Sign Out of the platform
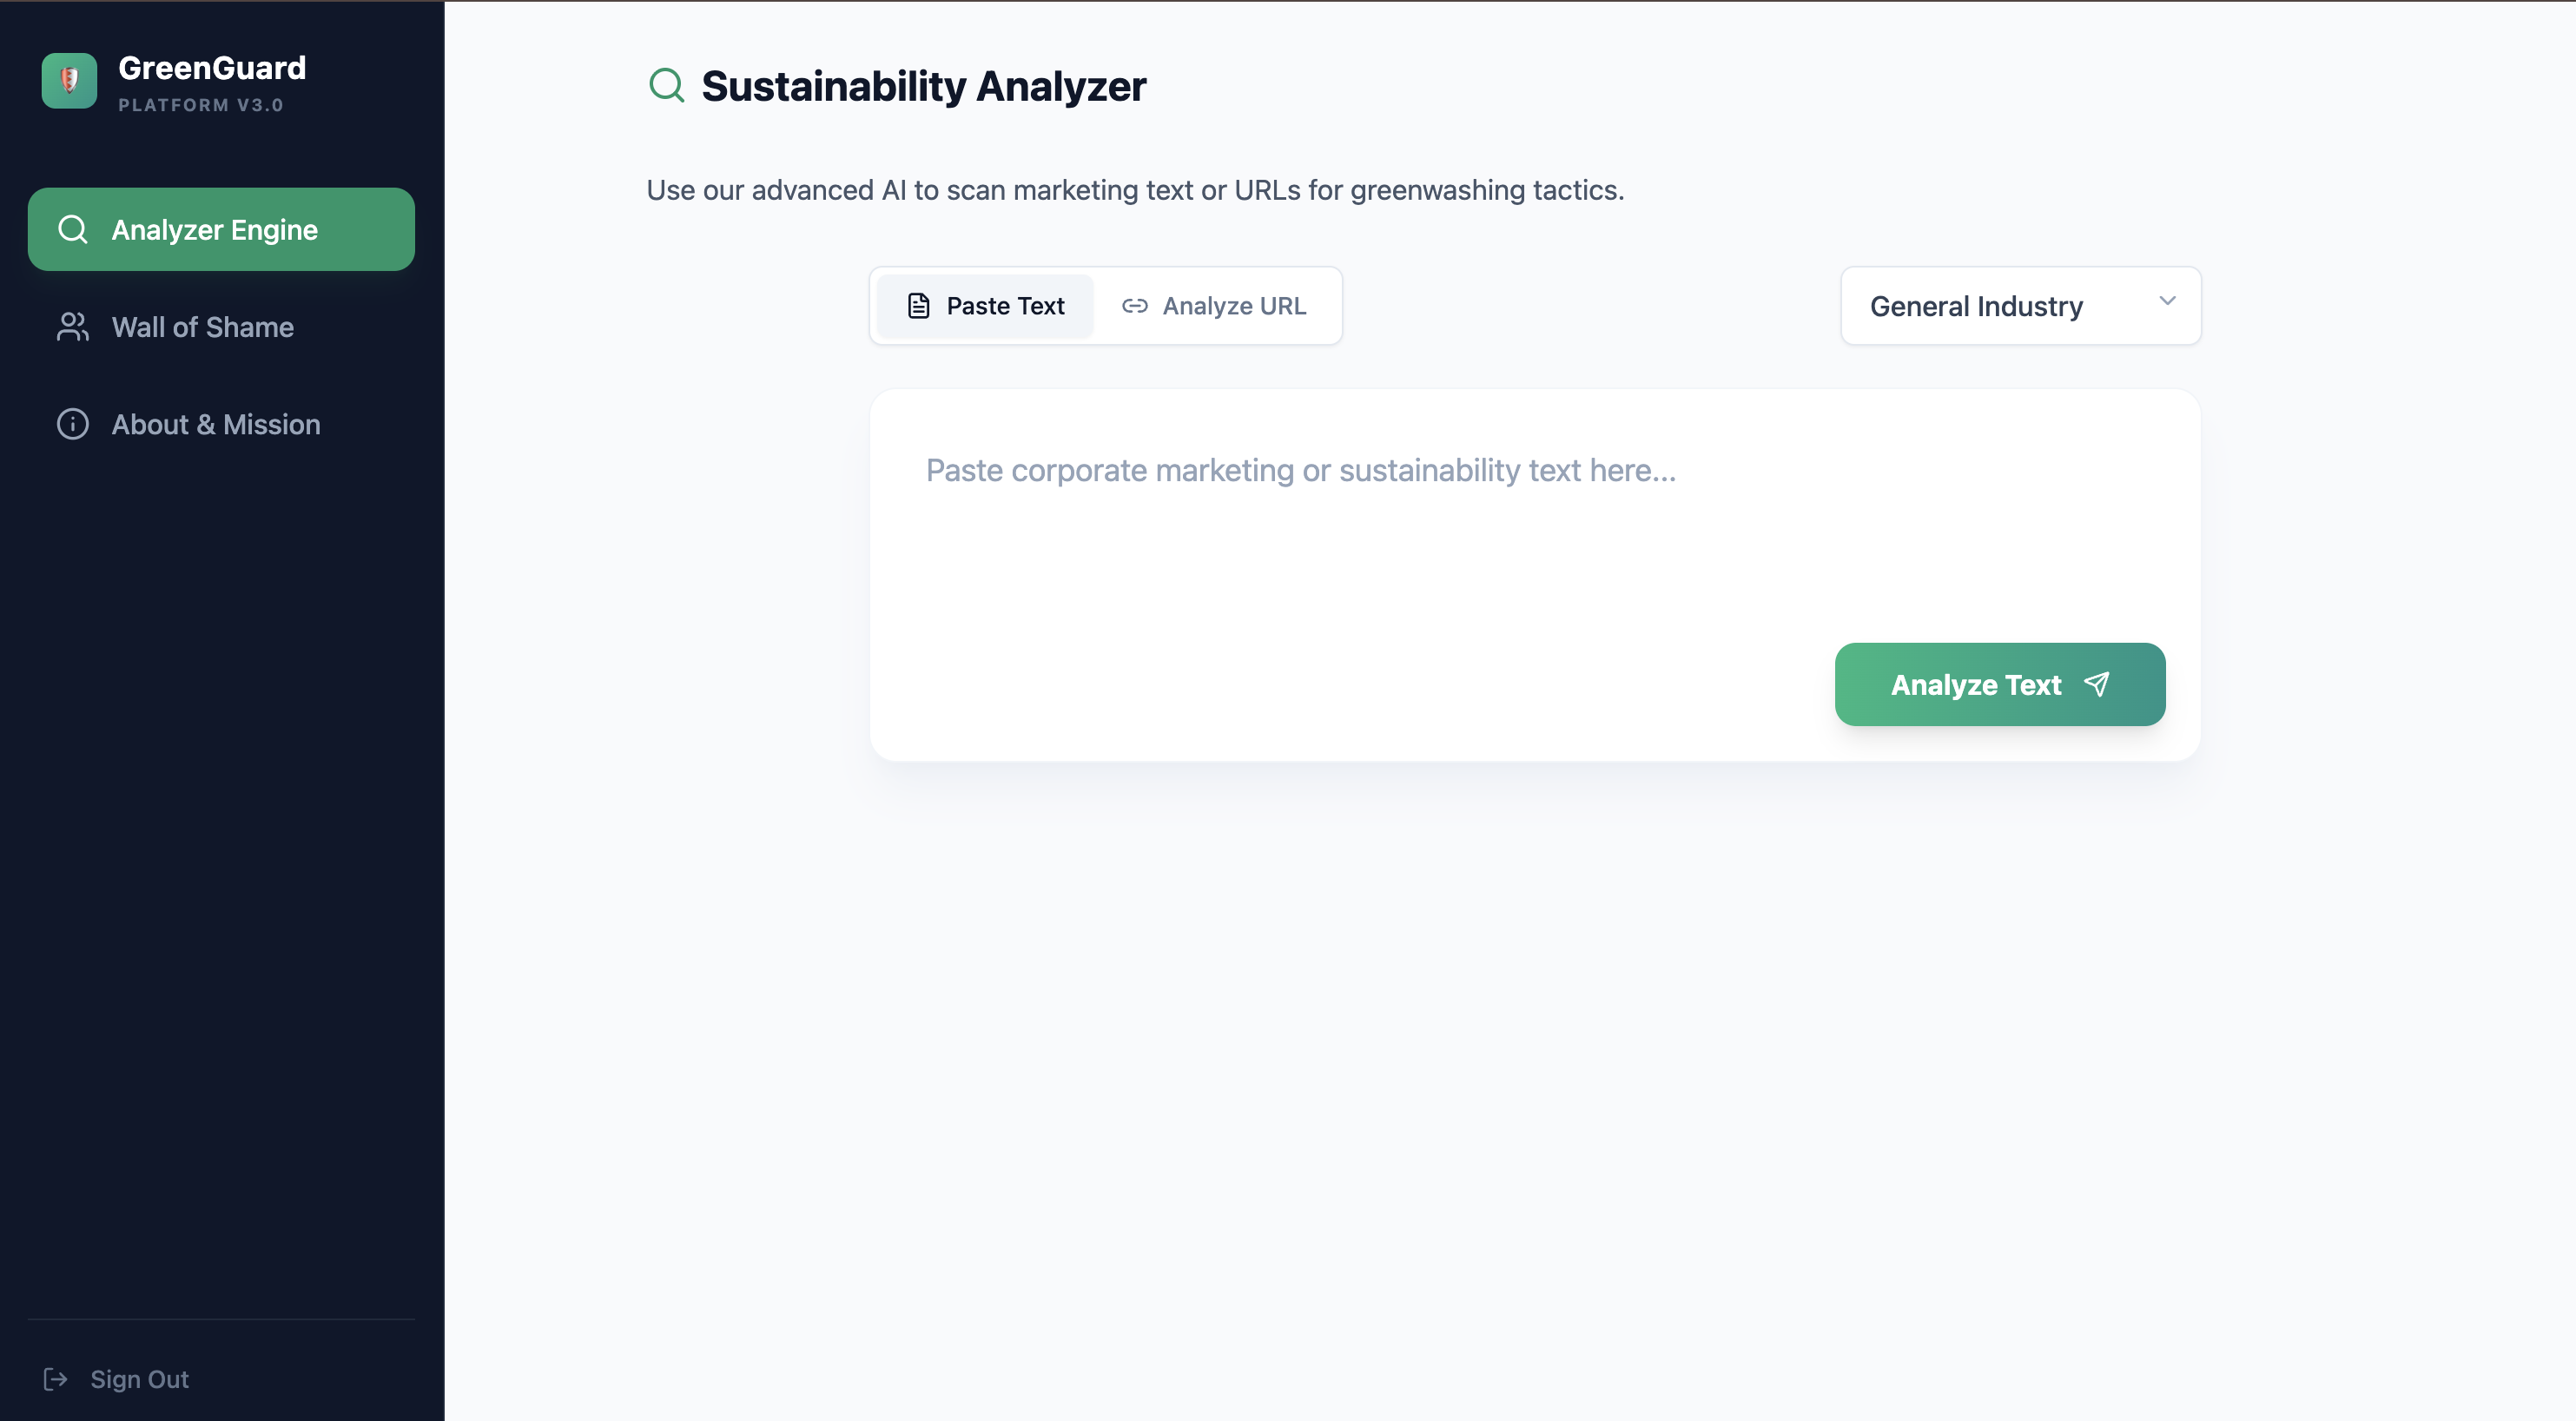2576x1421 pixels. tap(139, 1379)
